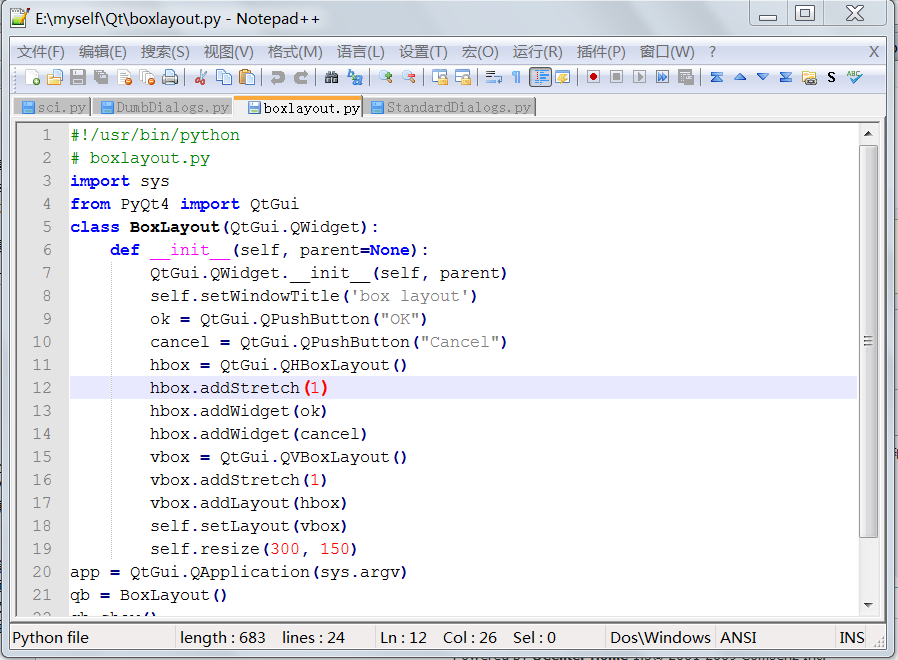Open the 语言(L) language menu
This screenshot has width=898, height=660.
(360, 52)
